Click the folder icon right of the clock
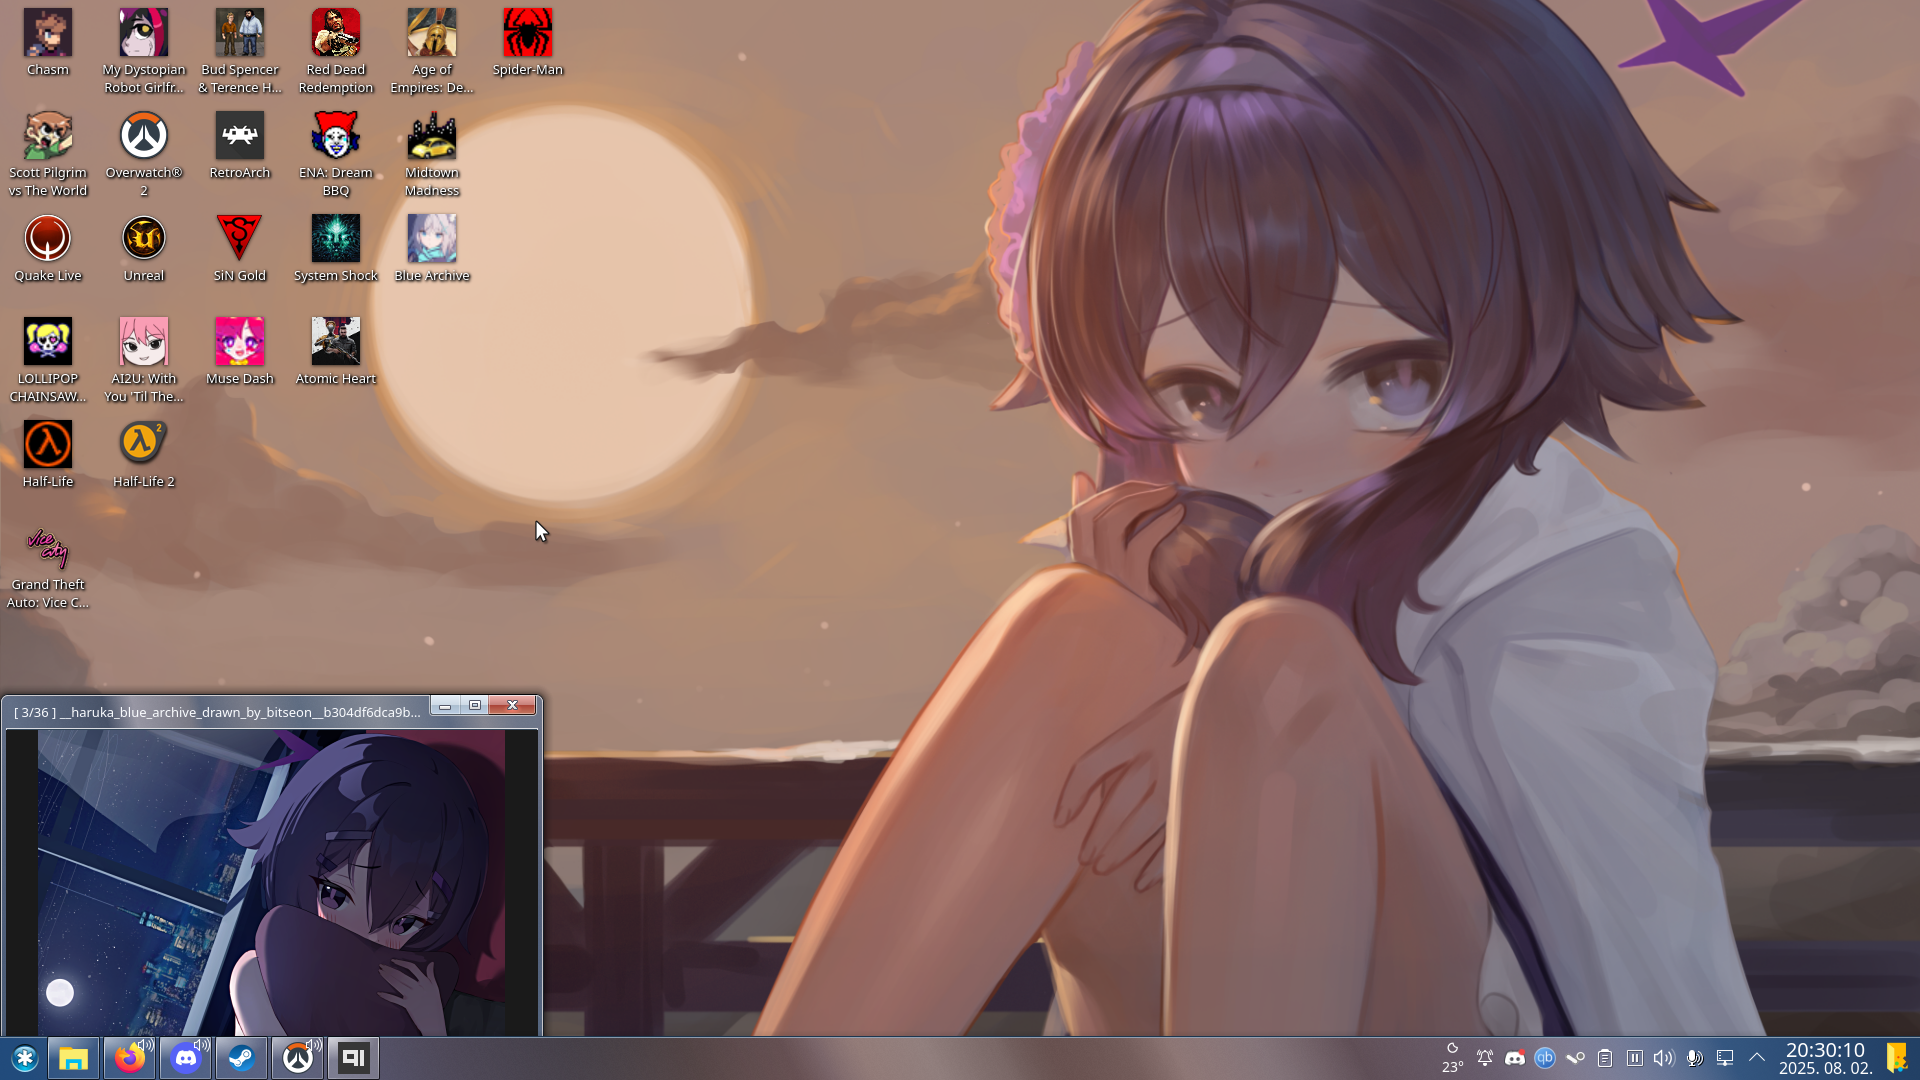The height and width of the screenshot is (1080, 1920). (1897, 1058)
